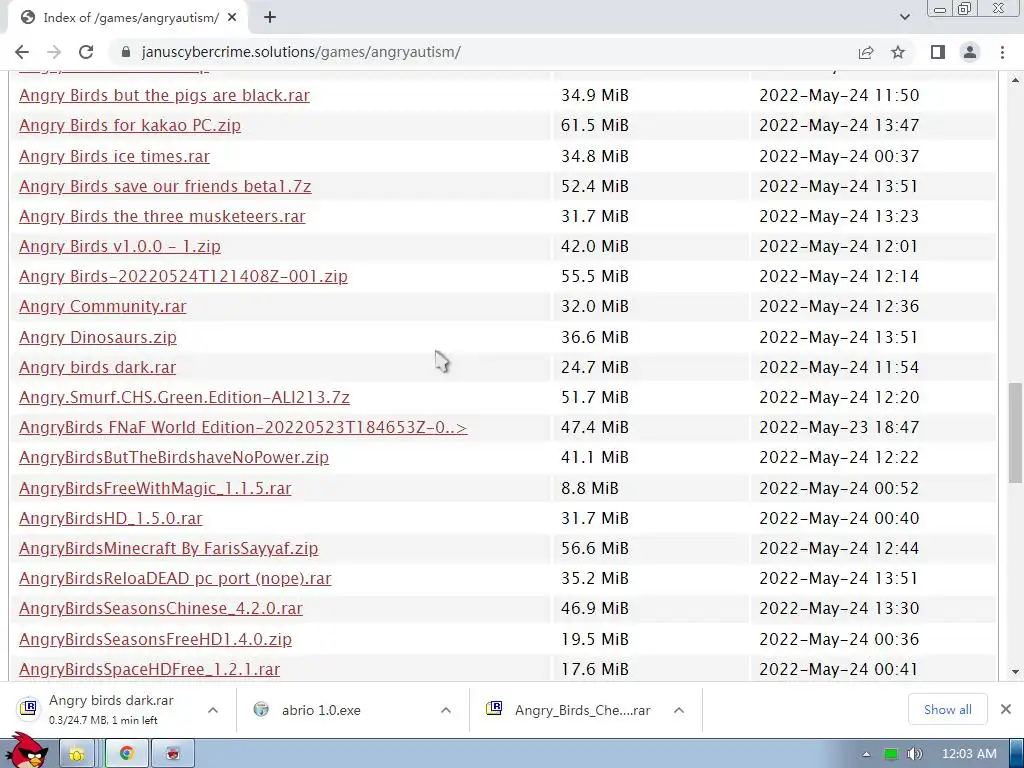
Task: Close the Index of /games tab
Action: [232, 18]
